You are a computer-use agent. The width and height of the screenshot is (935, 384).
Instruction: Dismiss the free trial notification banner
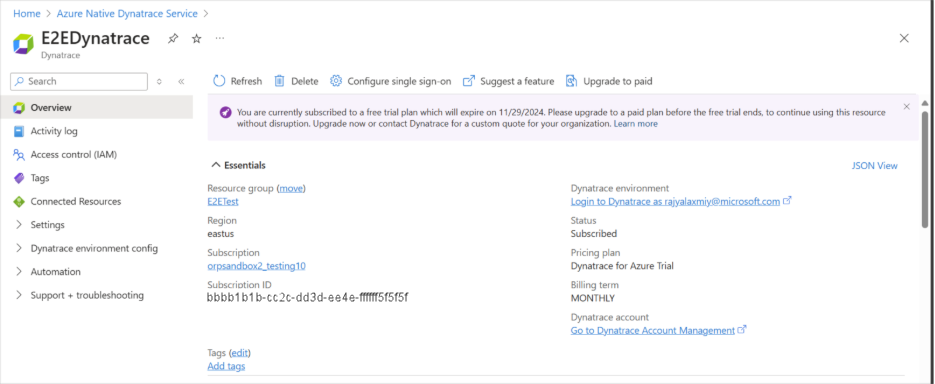(906, 107)
